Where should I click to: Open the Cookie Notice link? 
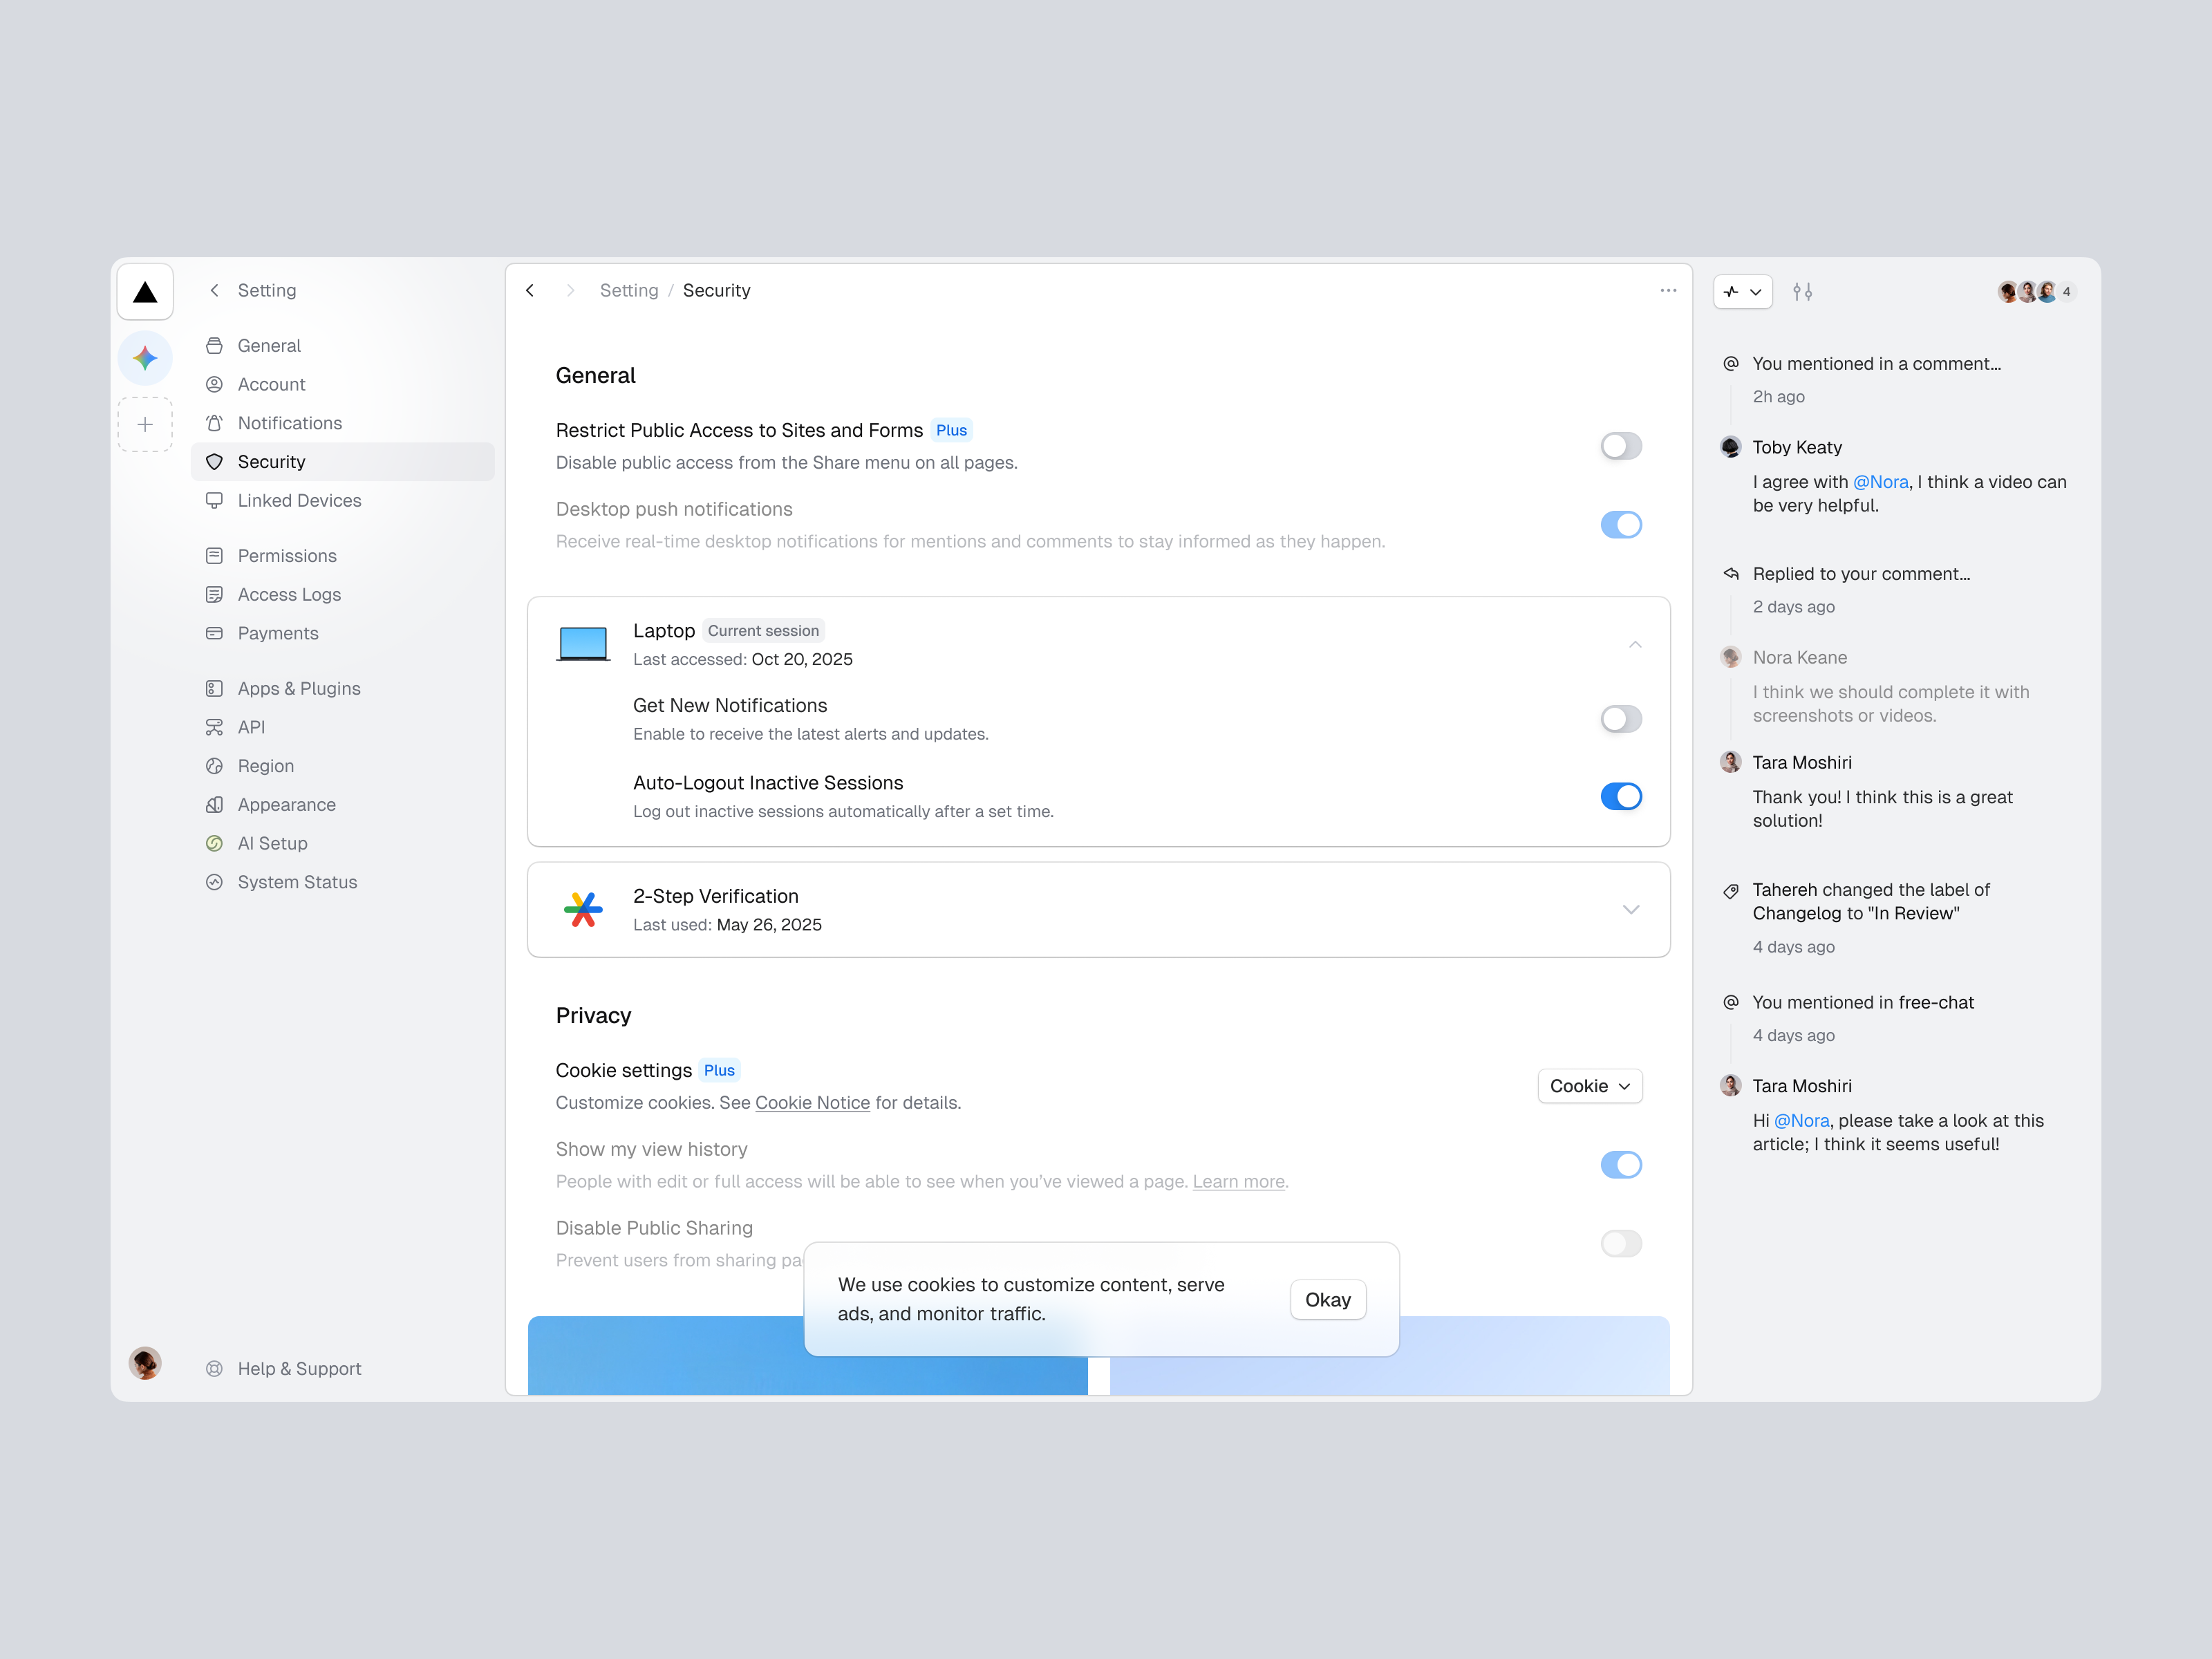812,1102
